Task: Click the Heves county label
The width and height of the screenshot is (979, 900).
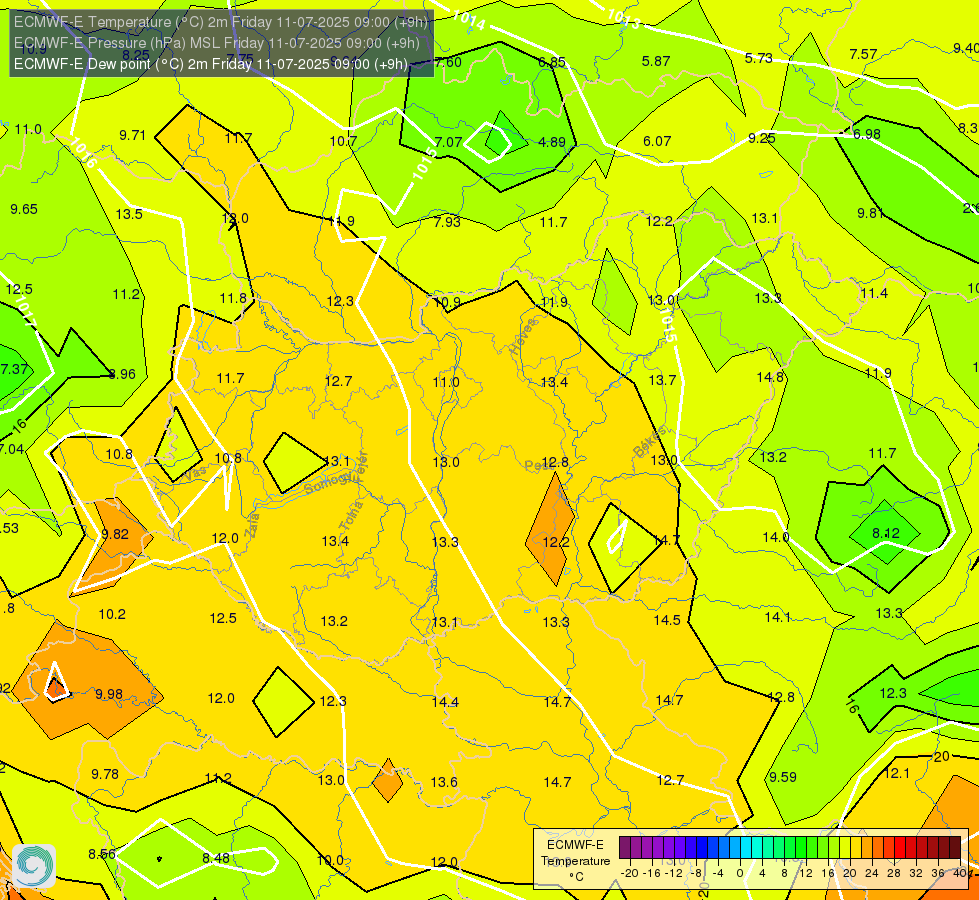Action: coord(523,337)
